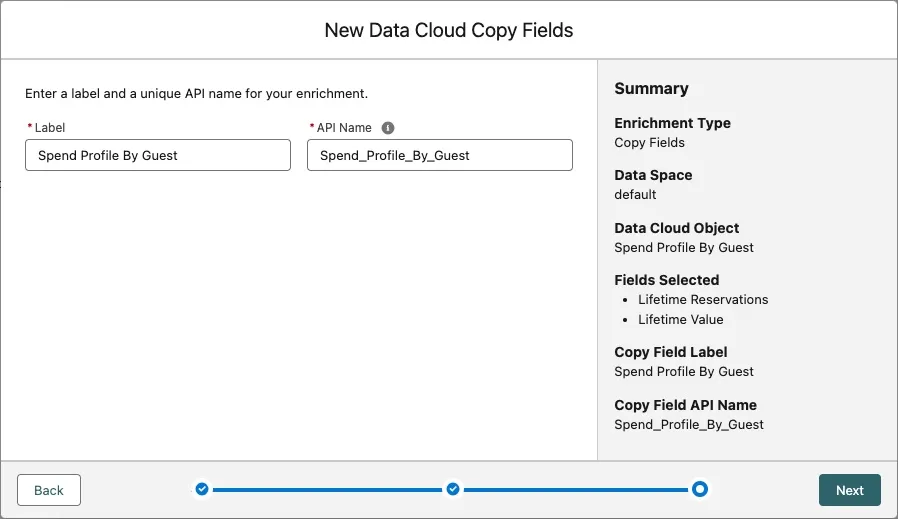Click the Lifetime Value field item
Screen dimensions: 898x519
tap(680, 319)
